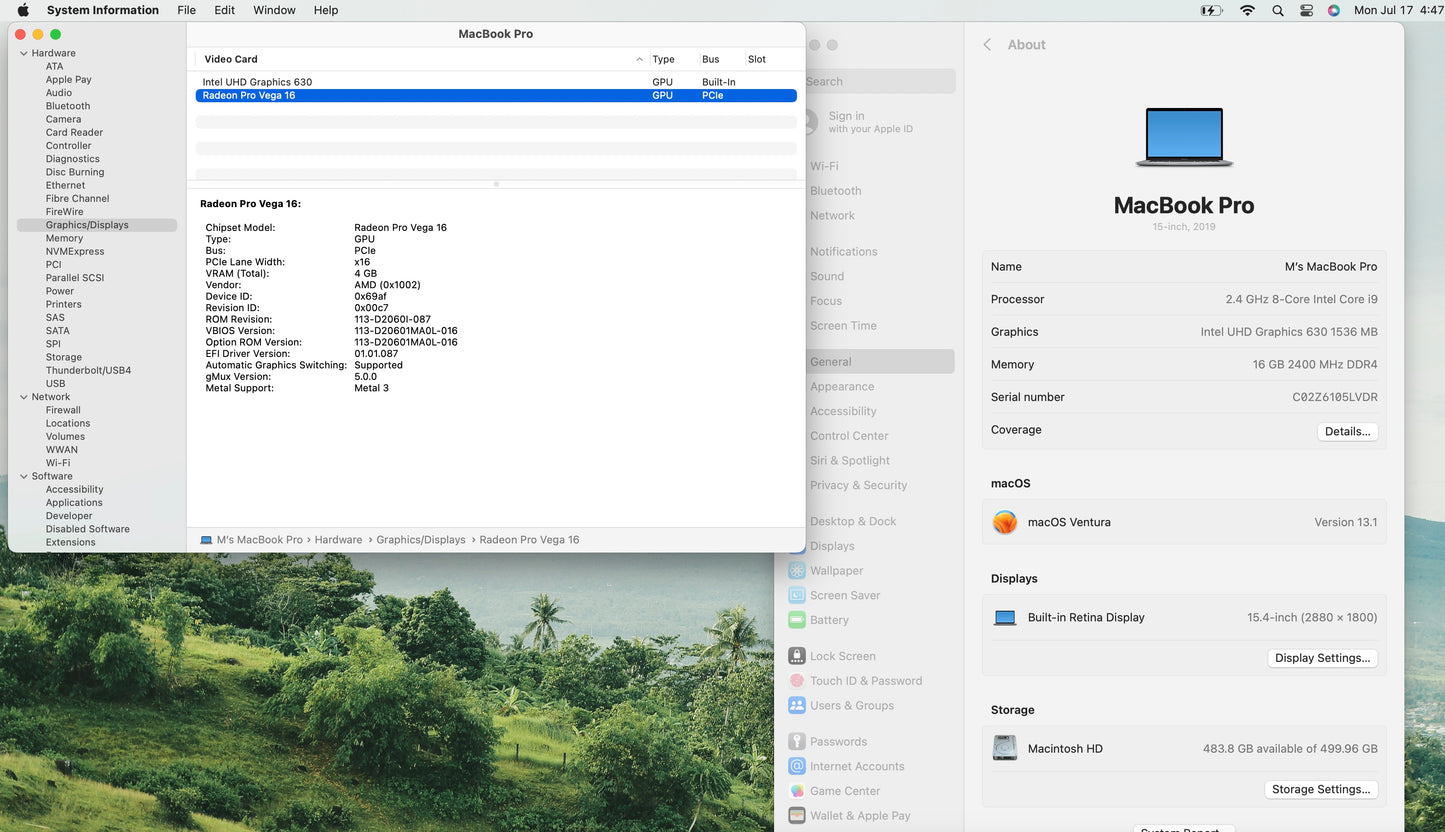Open the Apple menu
Screen dimensions: 1445x832
coord(23,10)
